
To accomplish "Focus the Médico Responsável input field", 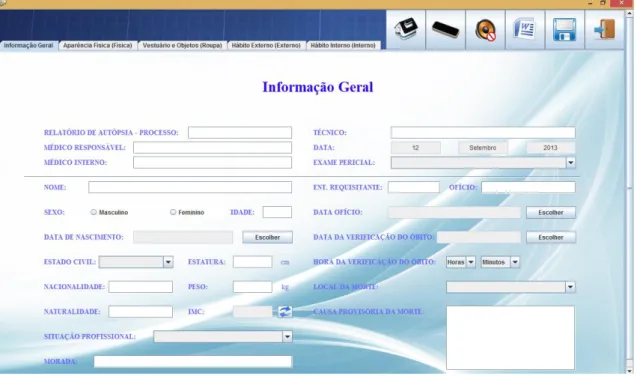I will tap(212, 147).
